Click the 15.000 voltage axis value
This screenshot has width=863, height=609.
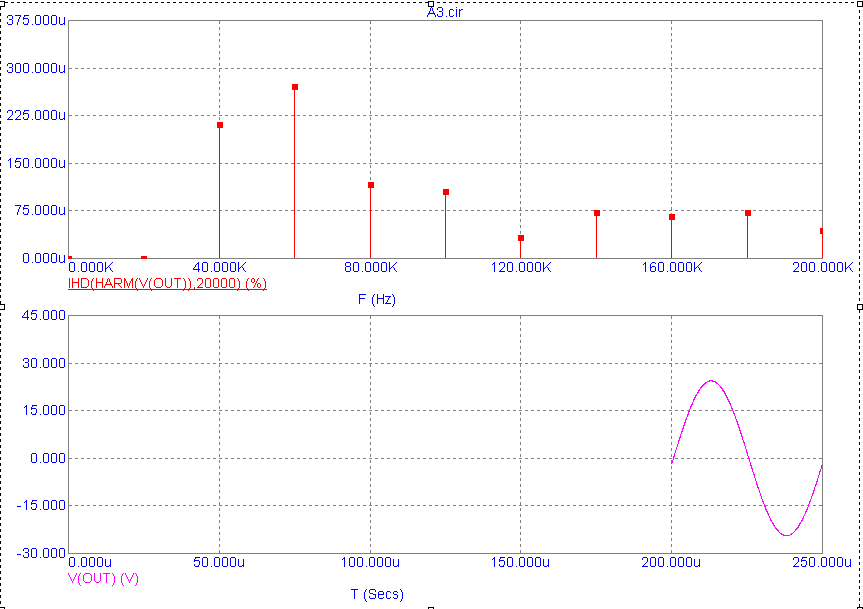(43, 410)
